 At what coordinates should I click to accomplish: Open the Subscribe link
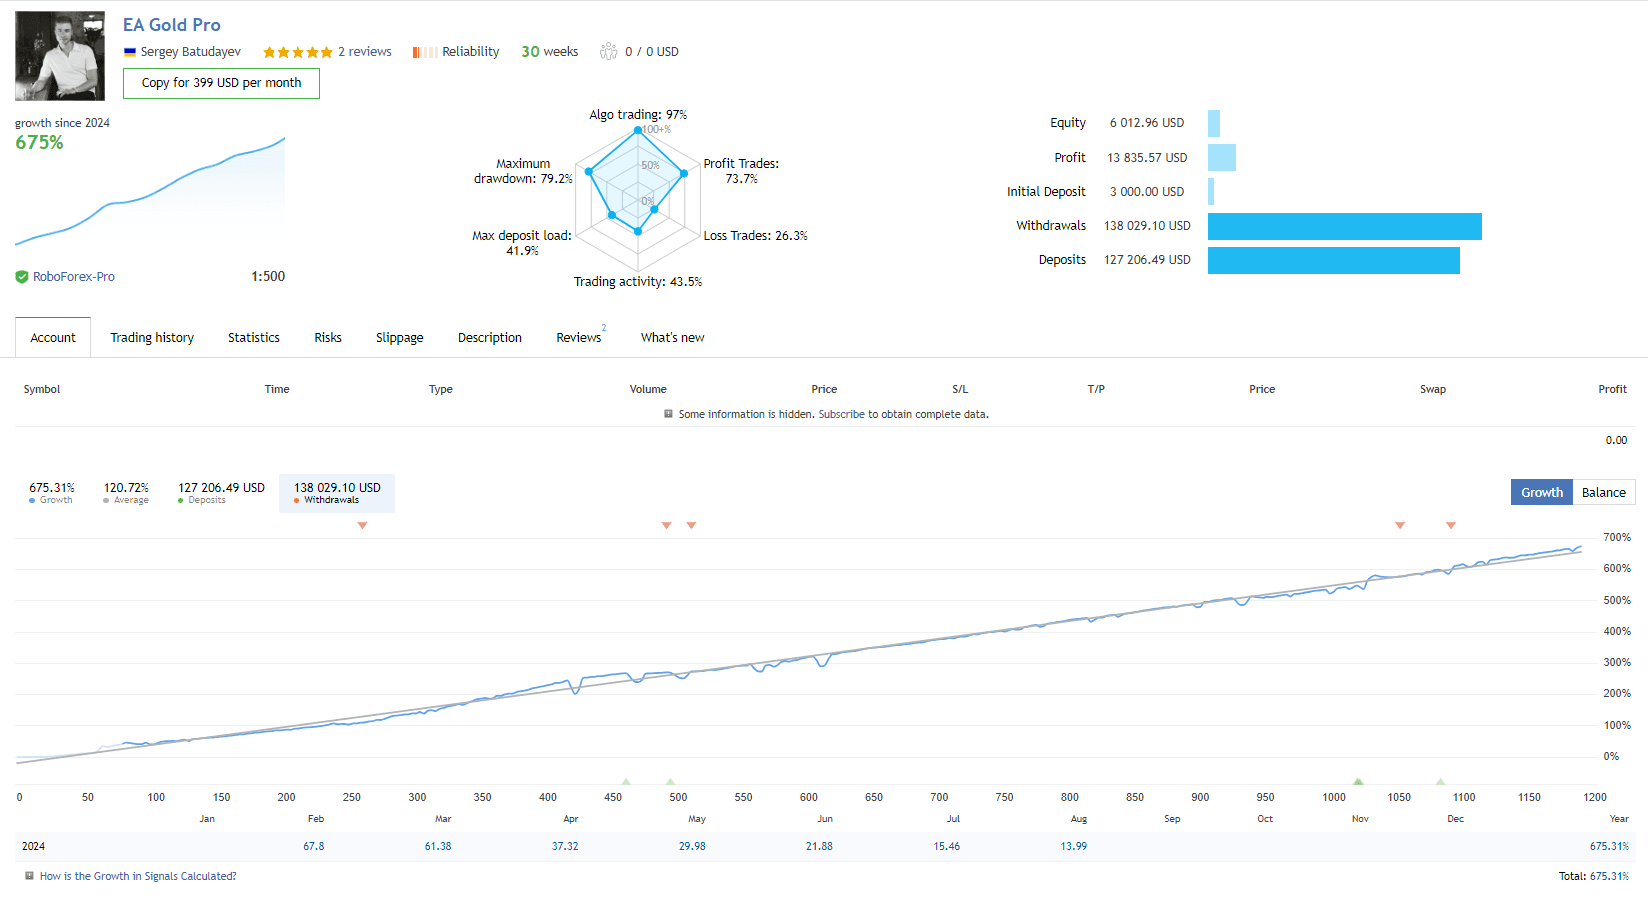point(841,414)
